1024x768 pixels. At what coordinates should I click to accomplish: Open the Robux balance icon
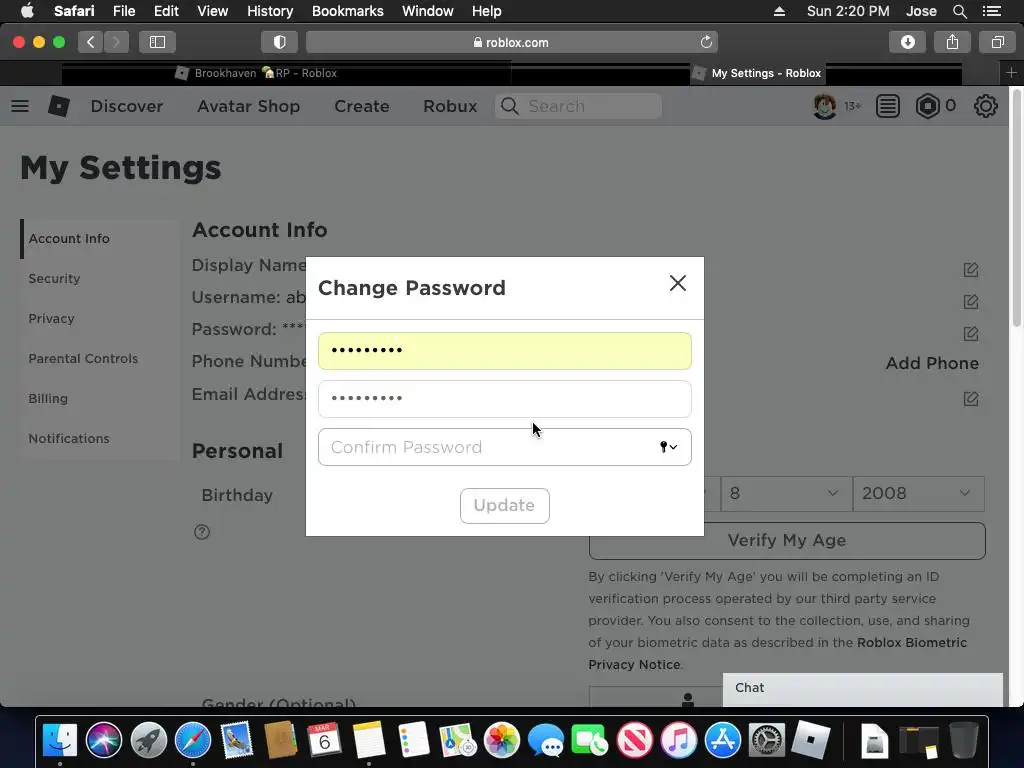(927, 106)
